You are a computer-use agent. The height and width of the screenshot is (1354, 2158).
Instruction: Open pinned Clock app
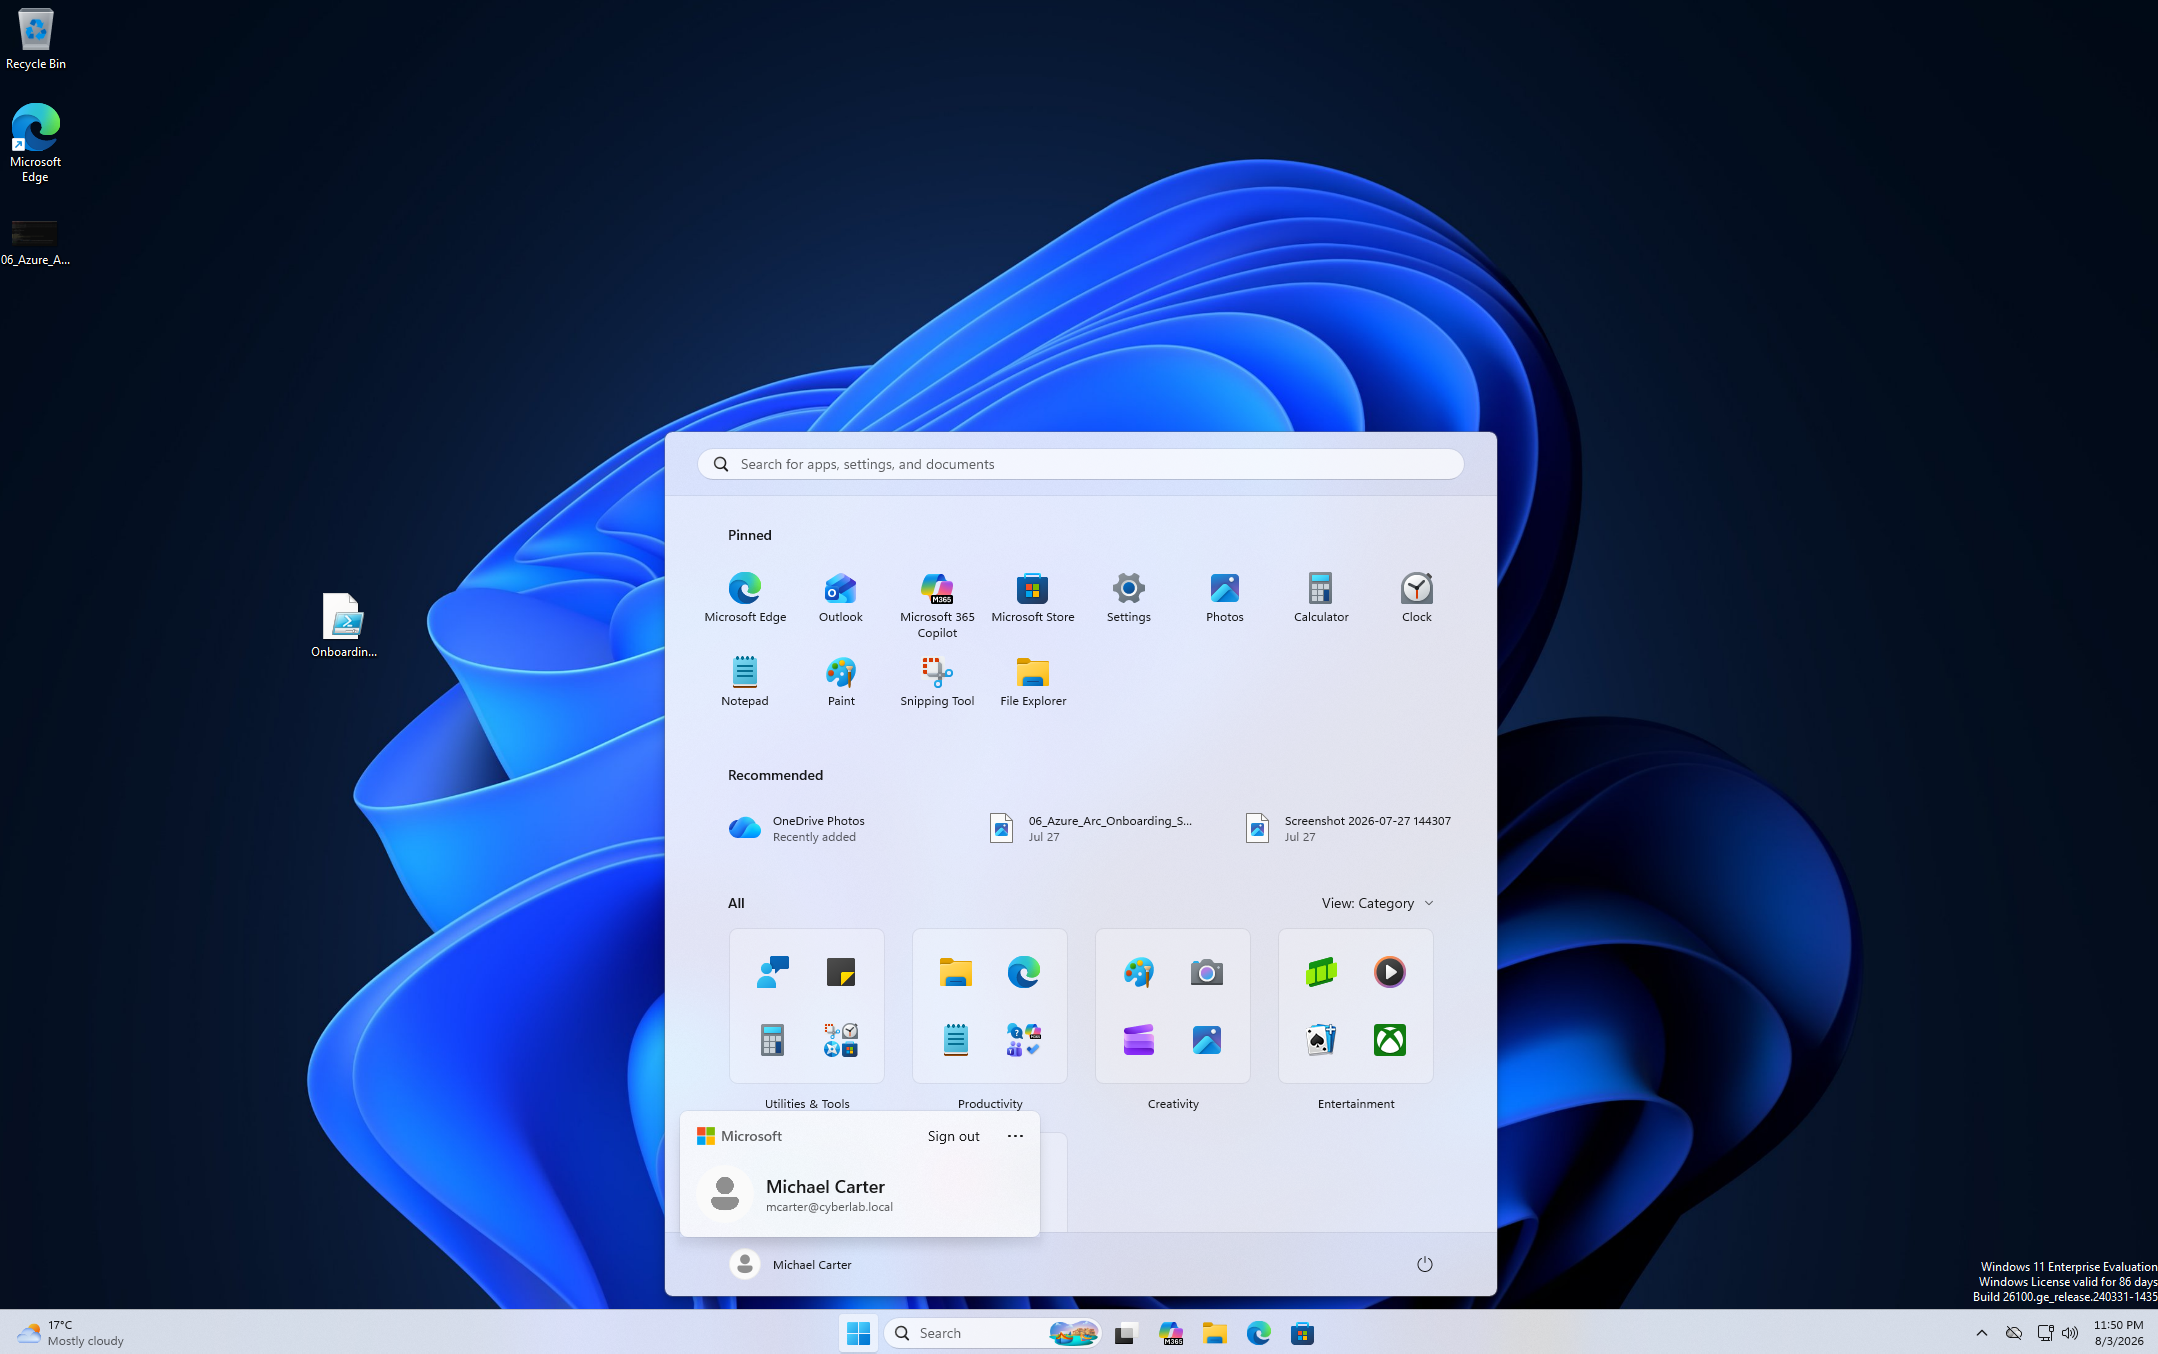click(1416, 598)
